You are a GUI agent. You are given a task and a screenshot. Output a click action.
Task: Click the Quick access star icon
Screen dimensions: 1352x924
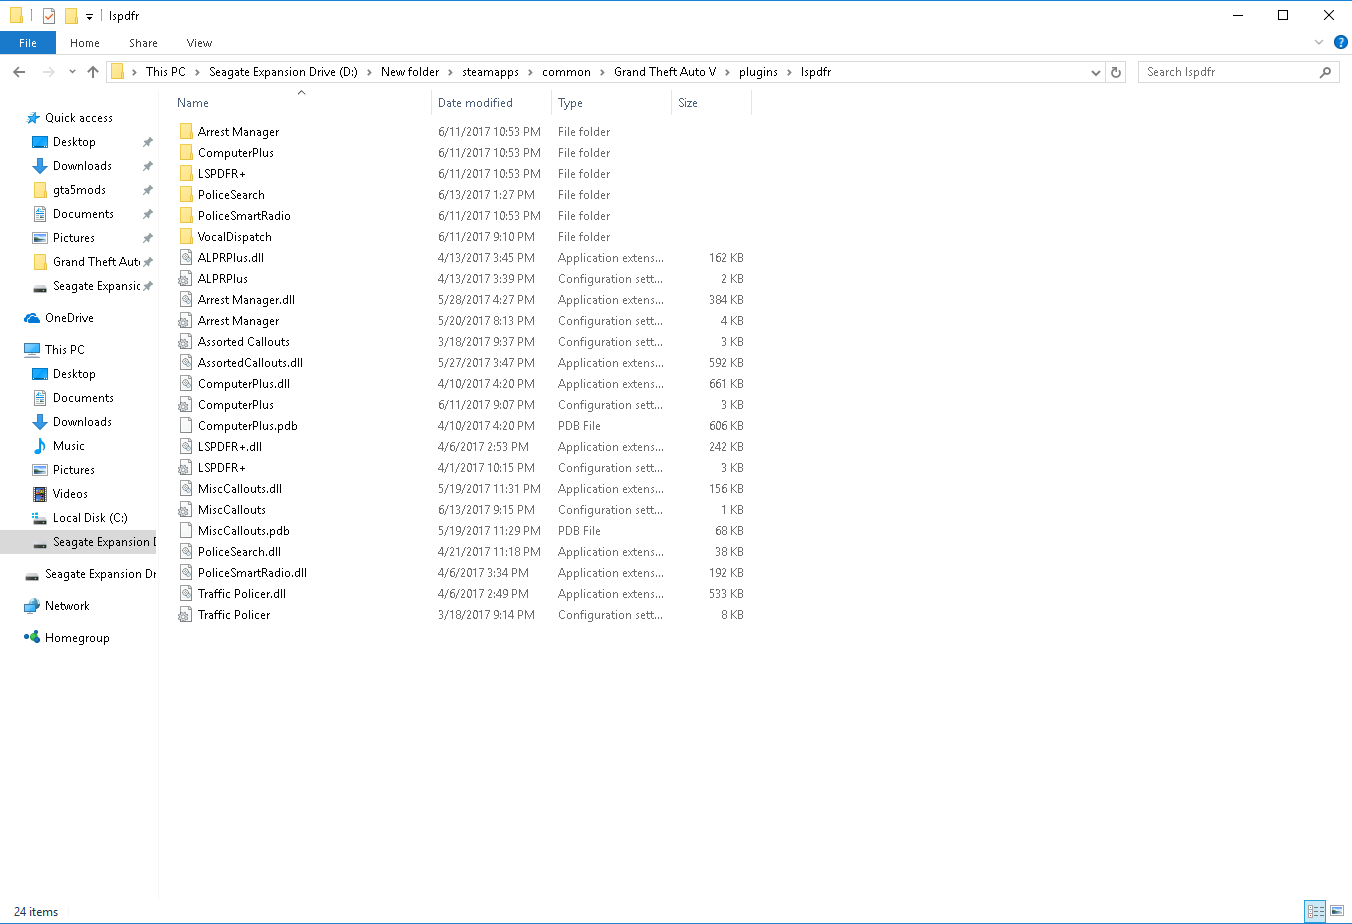33,118
